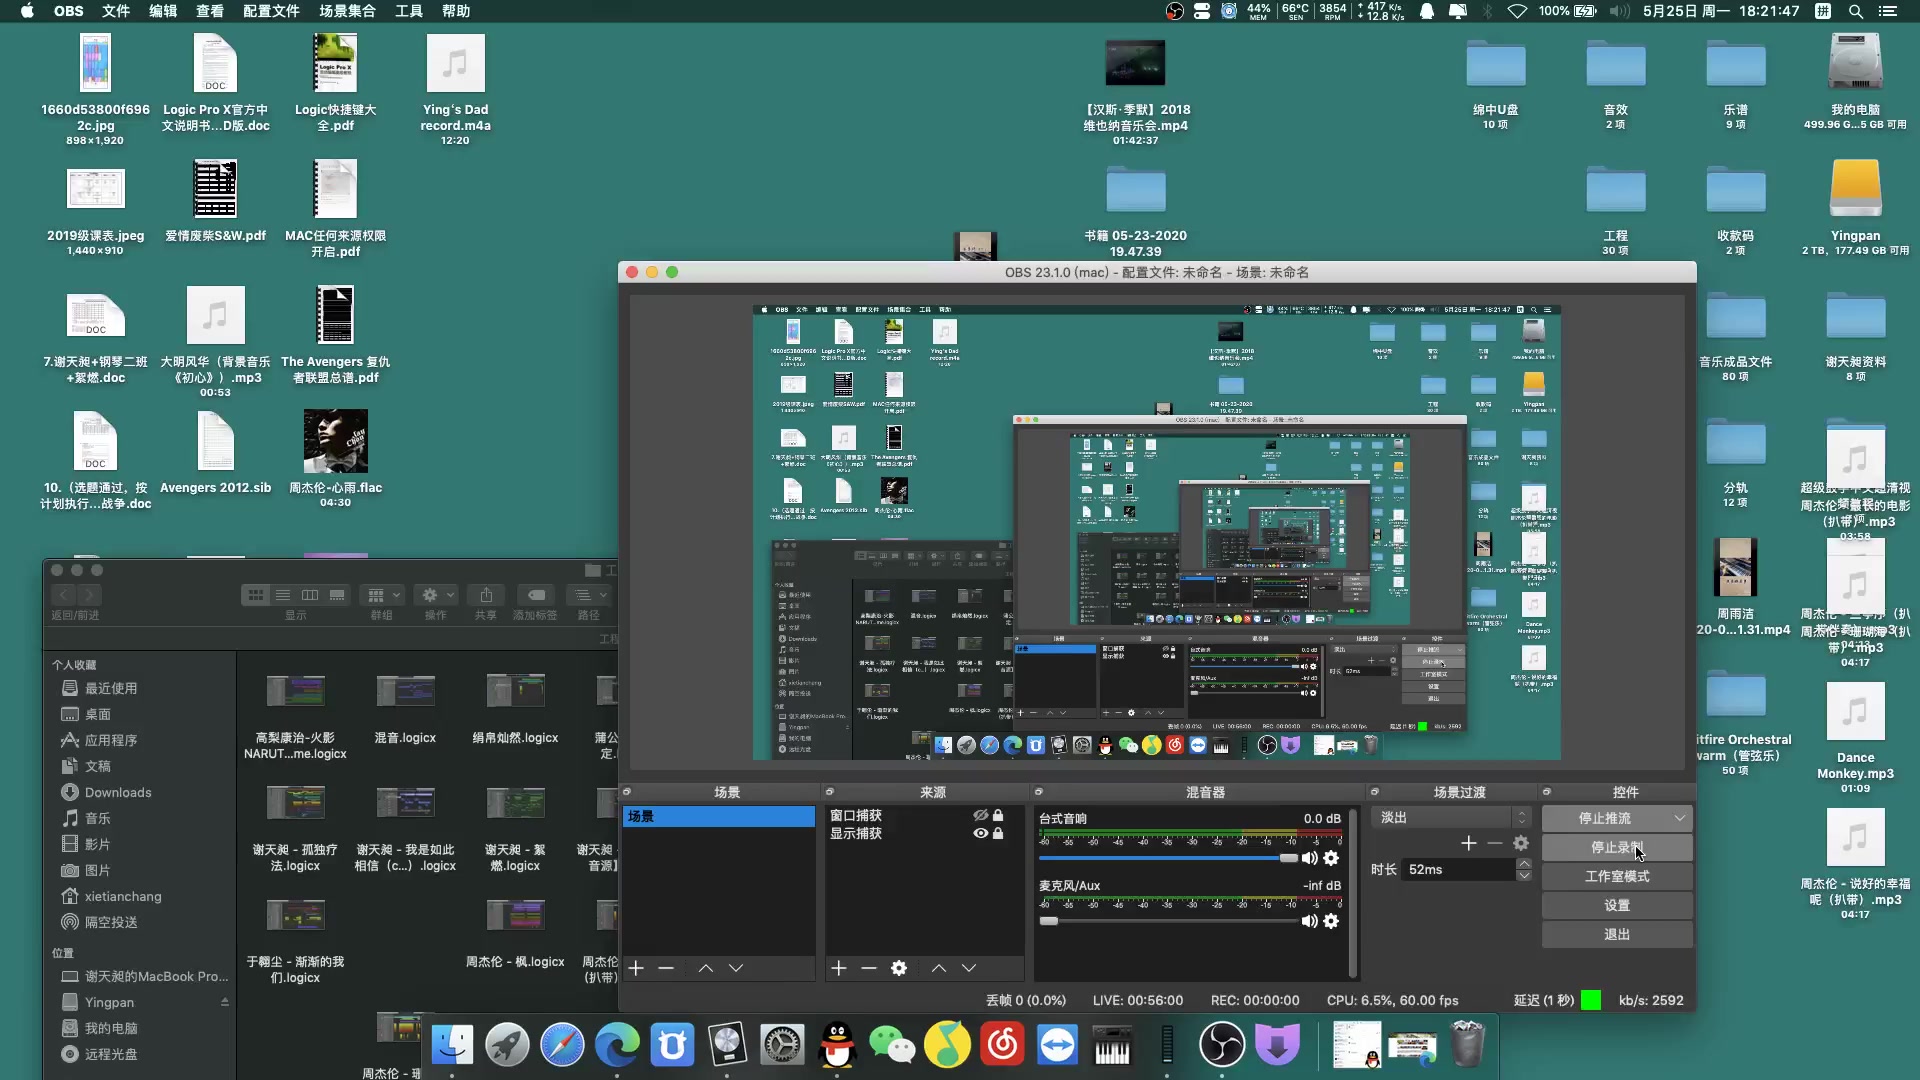Pop out the 混音器 panel with its dock icon
The image size is (1920, 1080).
pyautogui.click(x=1039, y=792)
